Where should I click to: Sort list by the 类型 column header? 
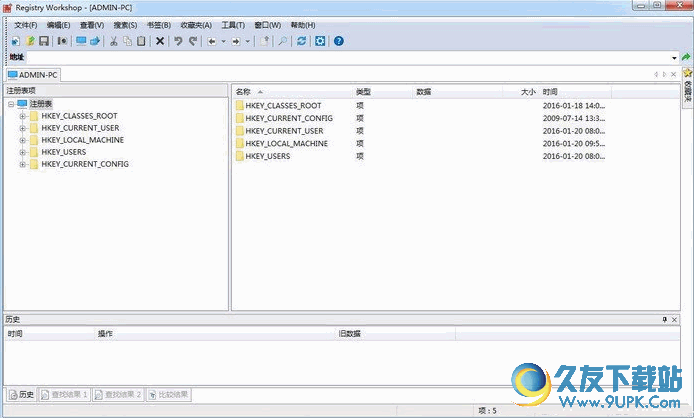[382, 92]
